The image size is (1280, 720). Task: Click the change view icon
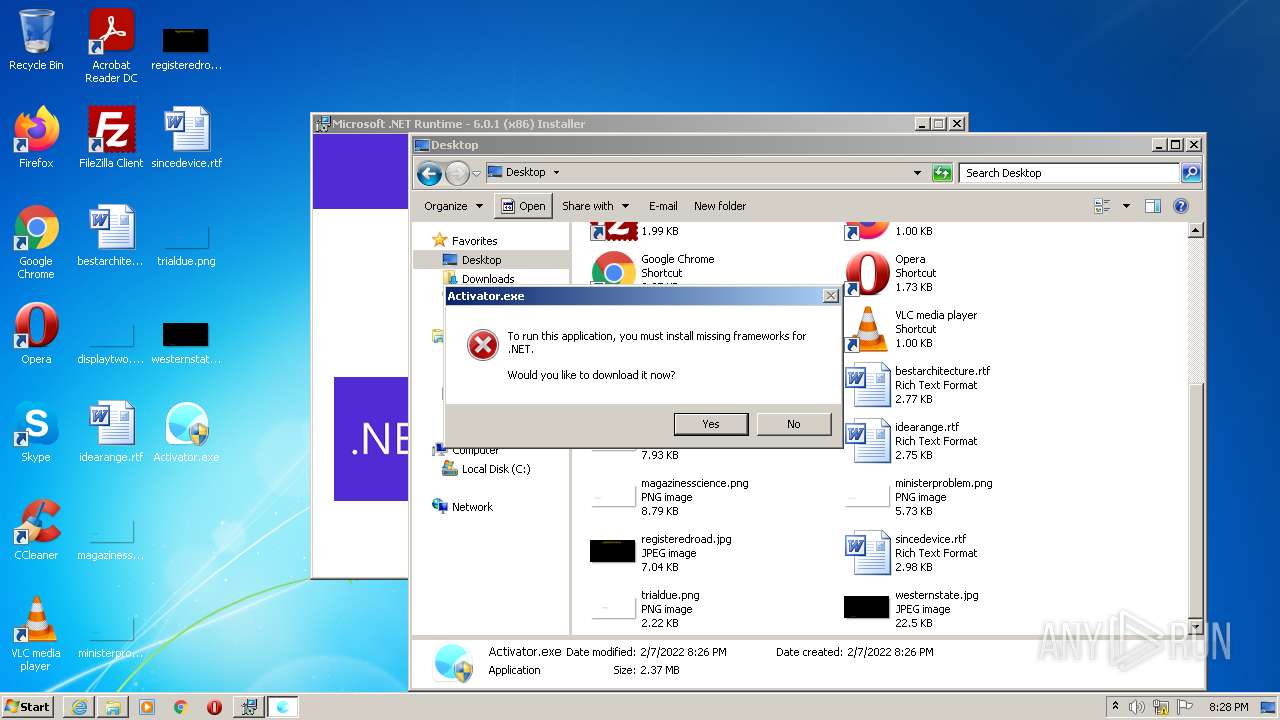click(x=1103, y=206)
